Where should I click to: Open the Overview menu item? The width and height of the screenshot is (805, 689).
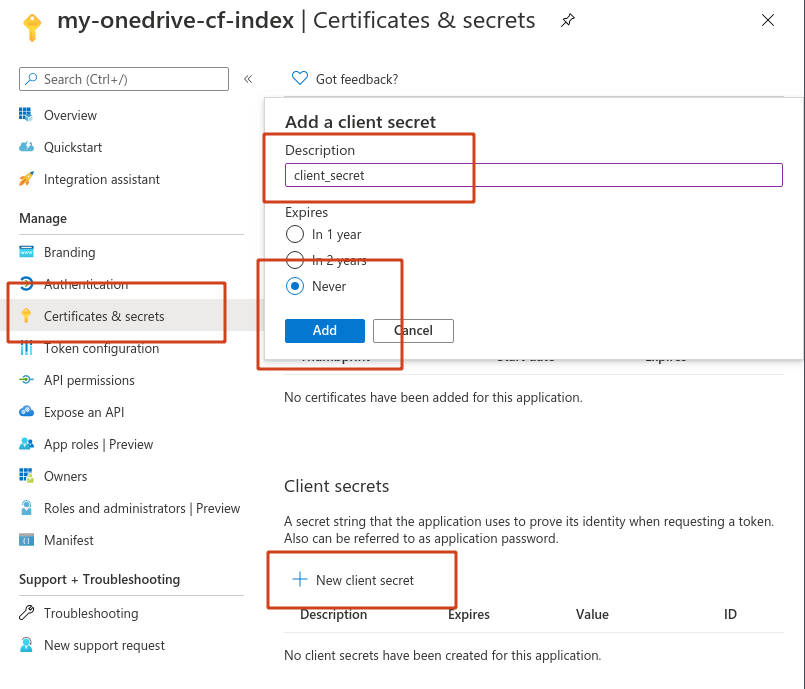tap(70, 115)
